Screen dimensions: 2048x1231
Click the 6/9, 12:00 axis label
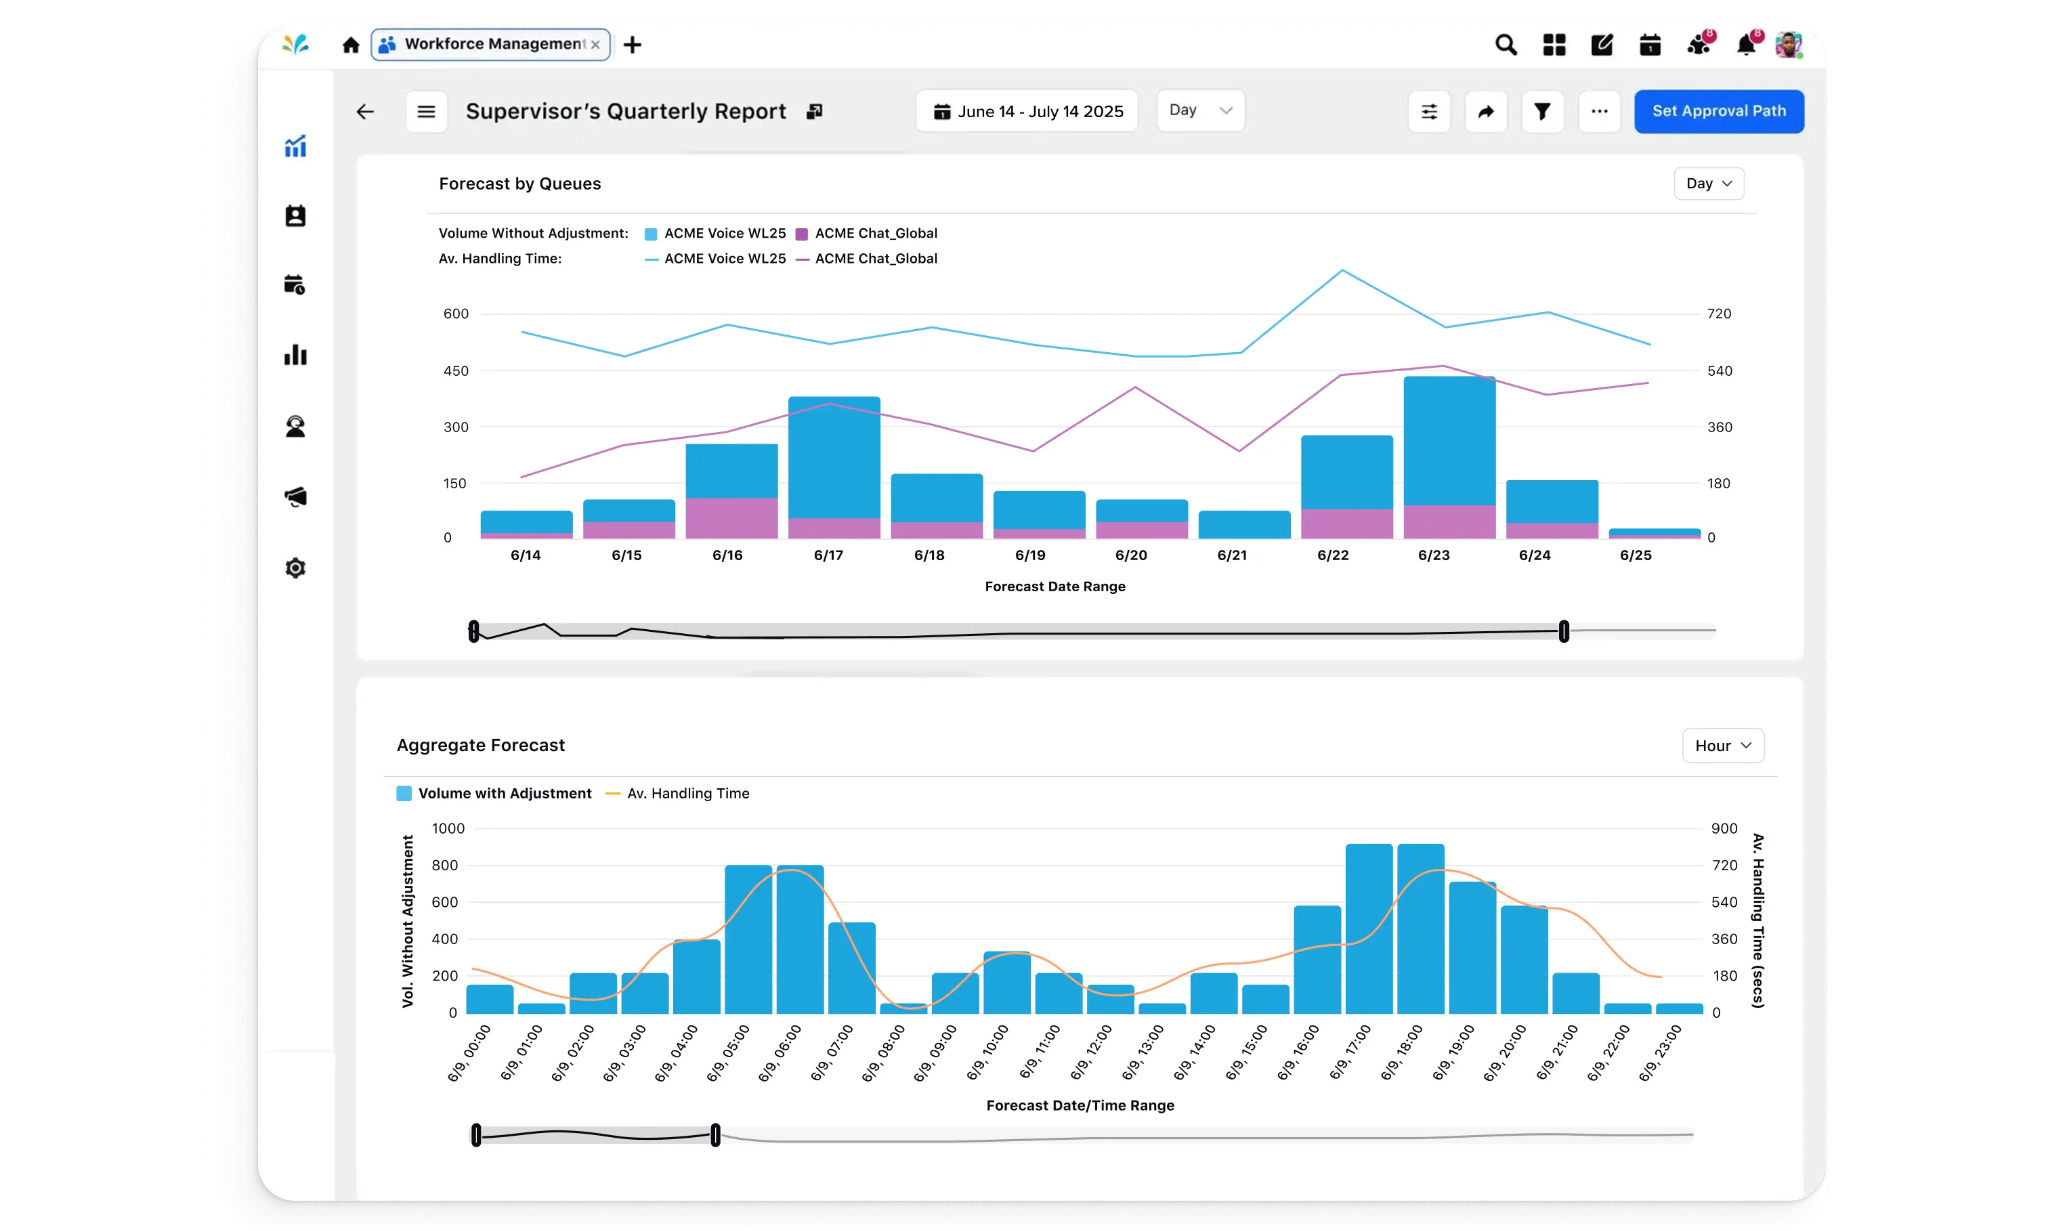tap(1091, 1053)
